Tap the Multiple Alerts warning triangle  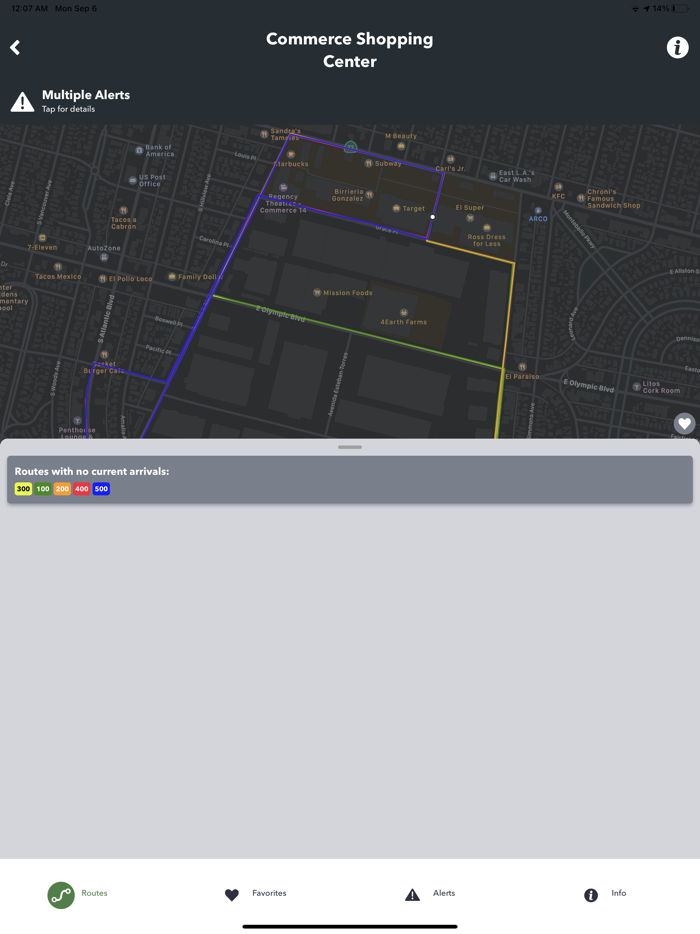tap(22, 102)
